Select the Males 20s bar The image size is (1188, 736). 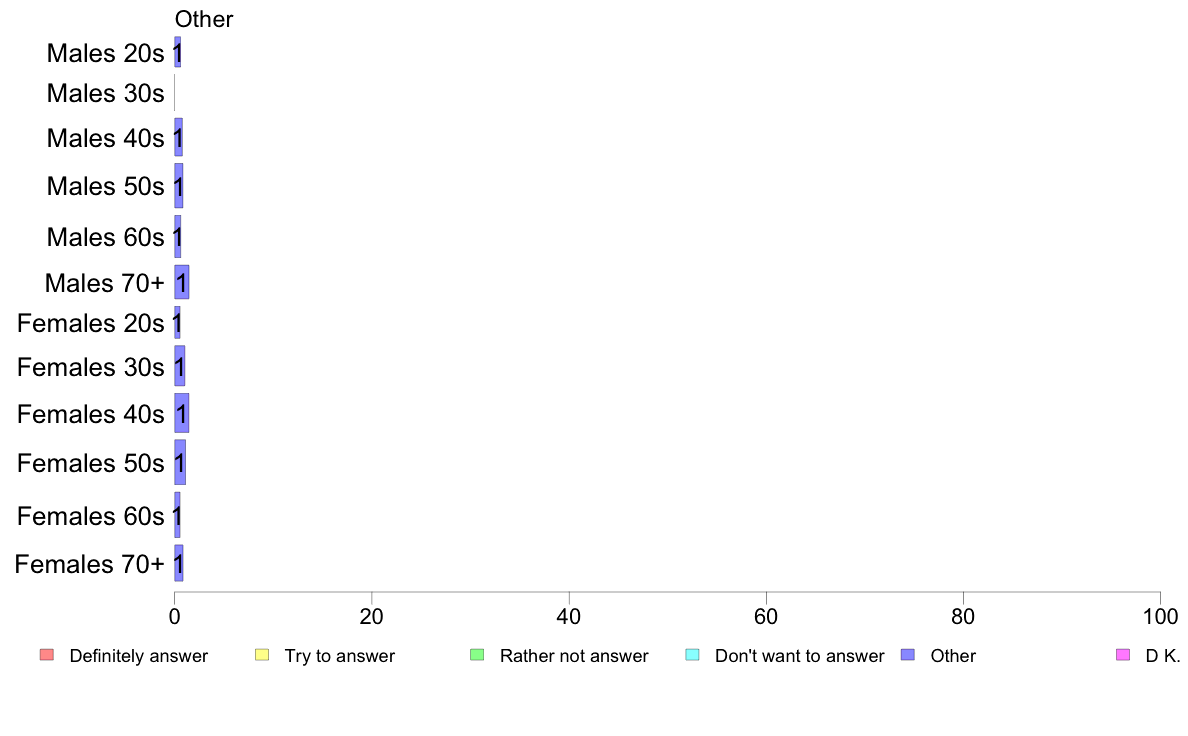(x=177, y=52)
